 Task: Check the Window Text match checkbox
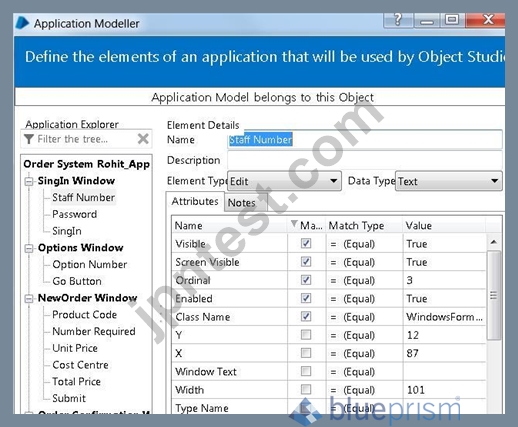coord(306,371)
